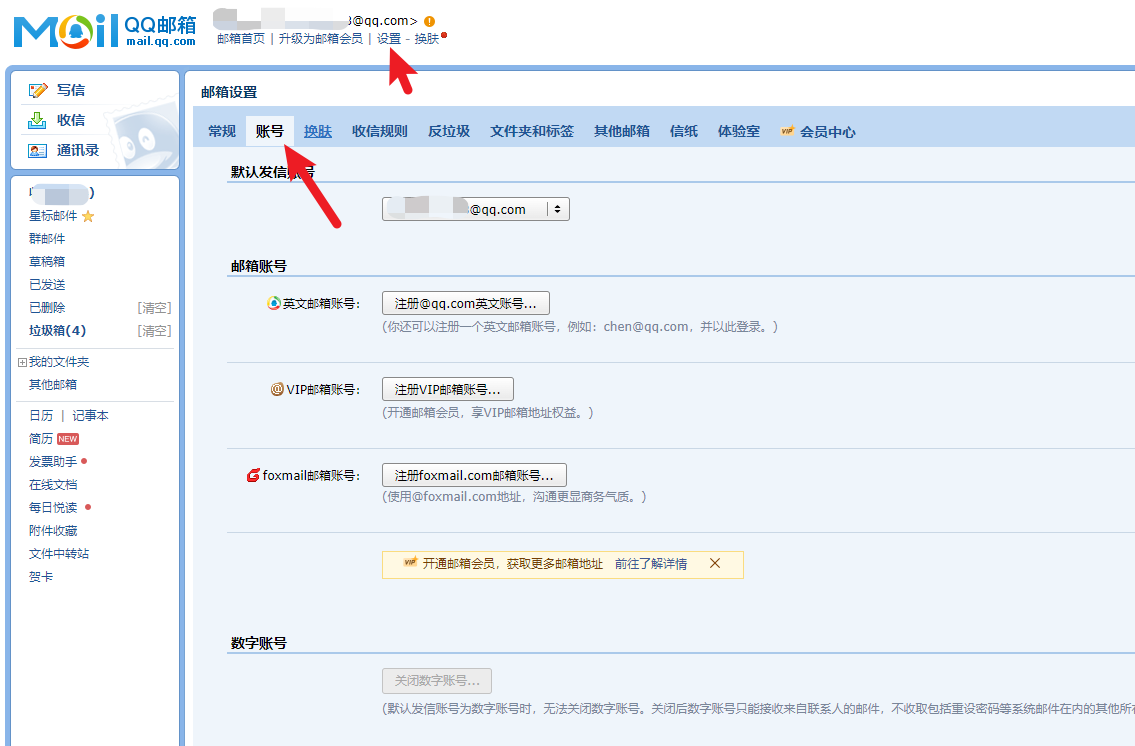Open the 星标邮件 folder
The height and width of the screenshot is (746, 1135).
point(53,216)
